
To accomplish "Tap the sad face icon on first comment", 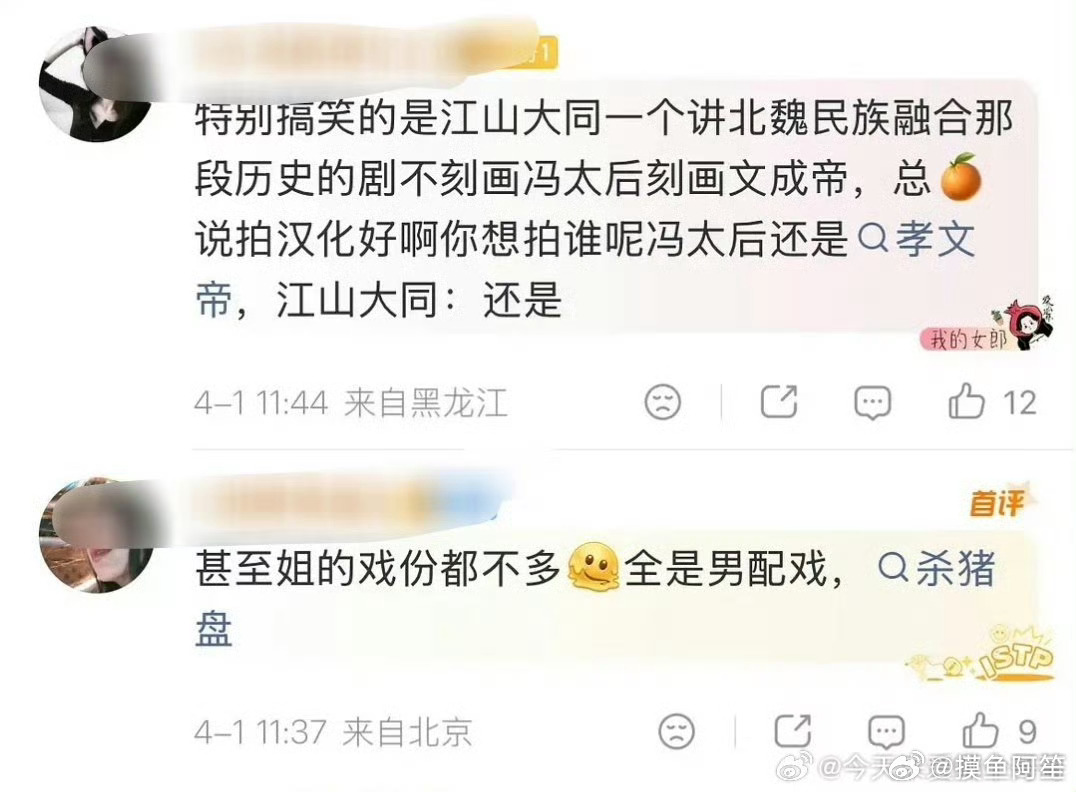I will (x=663, y=401).
